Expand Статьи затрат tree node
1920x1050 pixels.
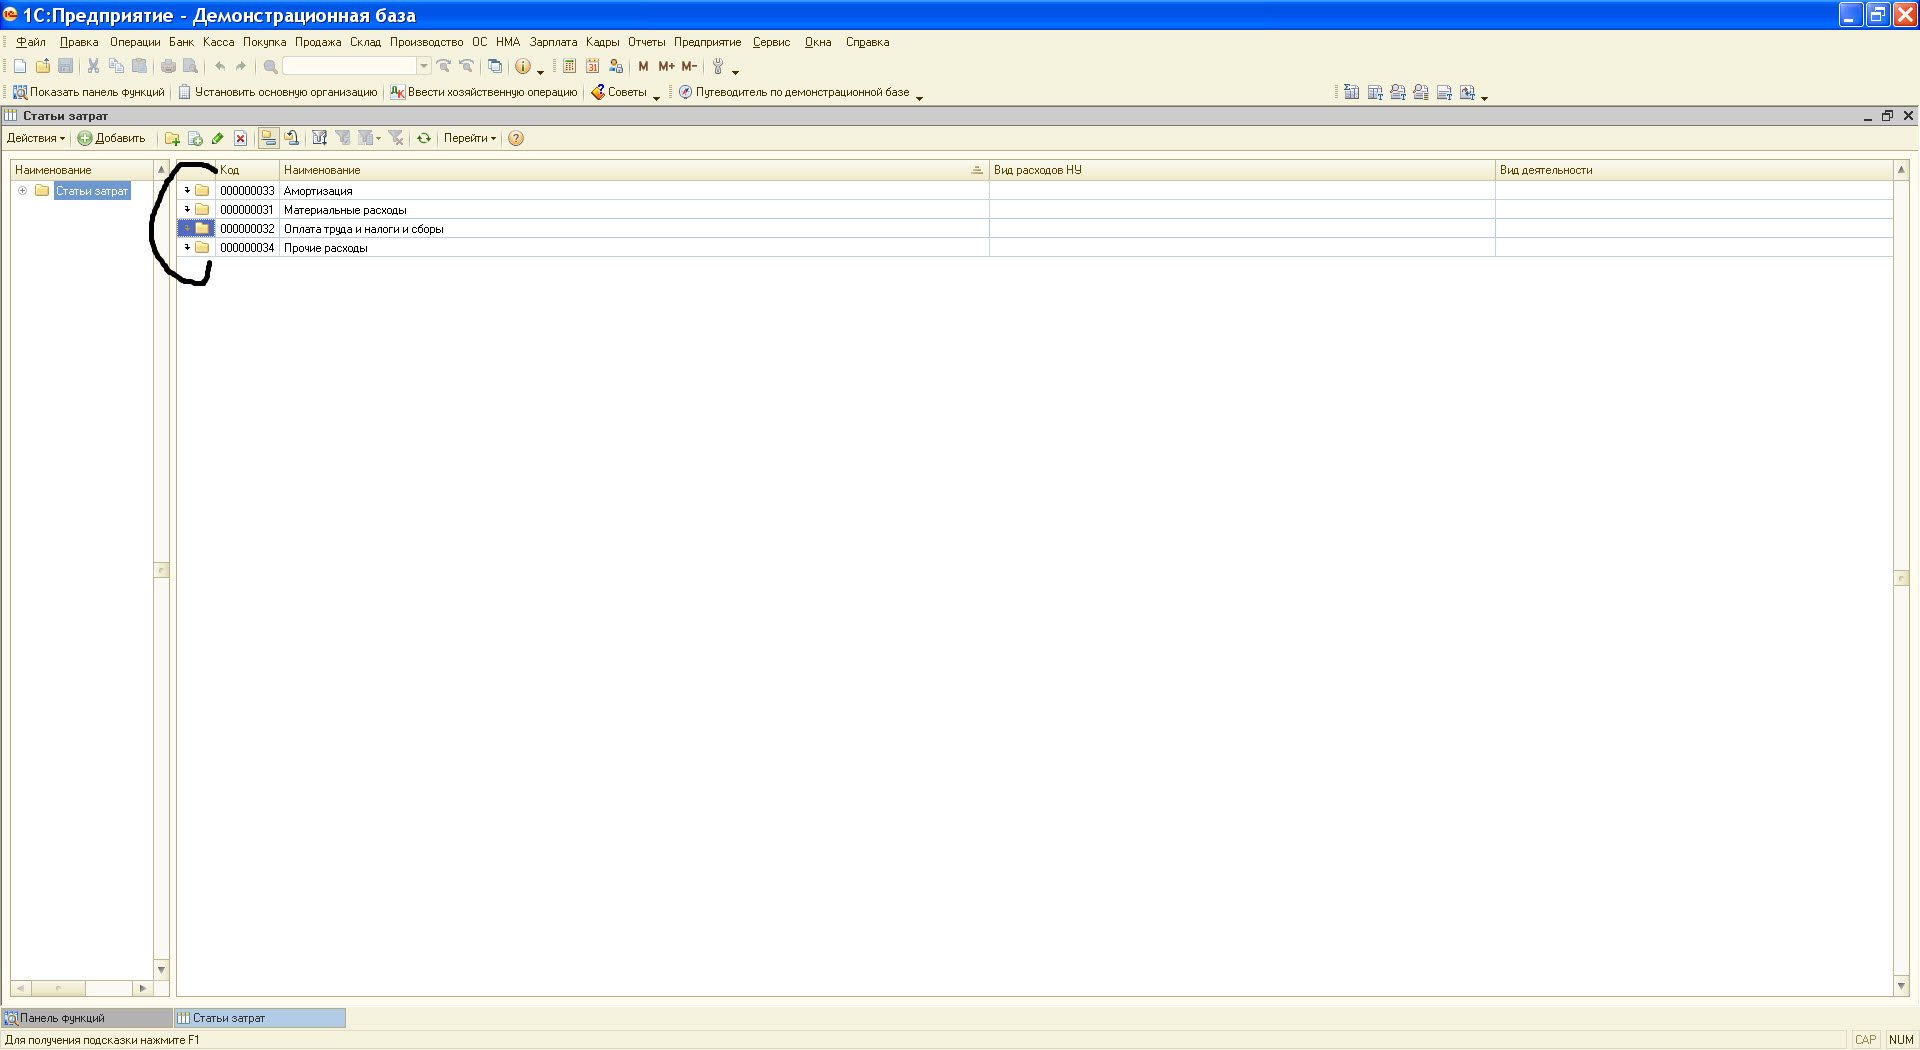pos(22,190)
